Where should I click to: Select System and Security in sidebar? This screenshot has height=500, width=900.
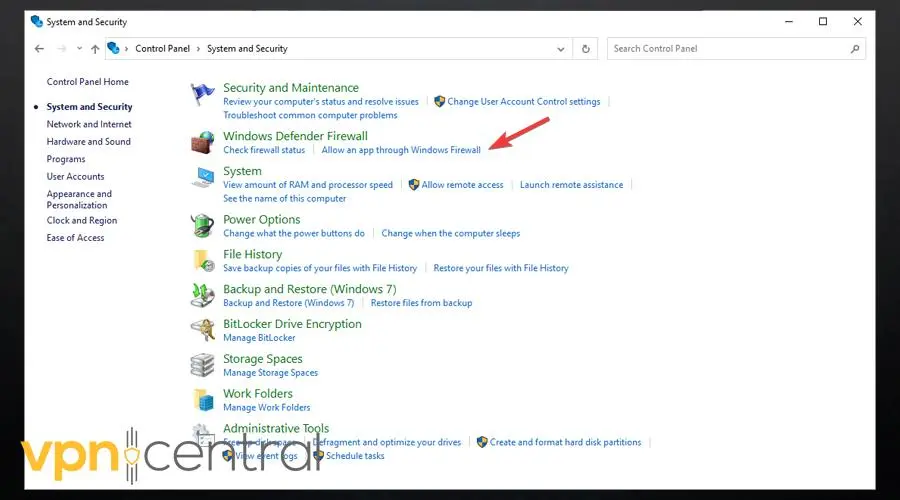coord(89,107)
